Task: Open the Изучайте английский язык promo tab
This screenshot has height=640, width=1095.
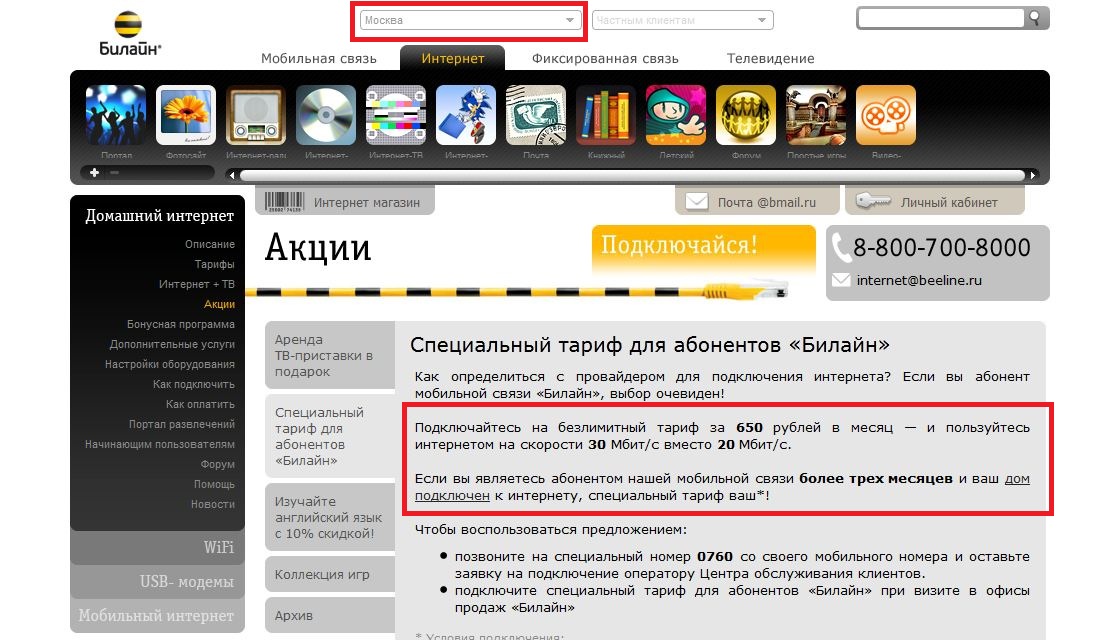Action: [330, 517]
